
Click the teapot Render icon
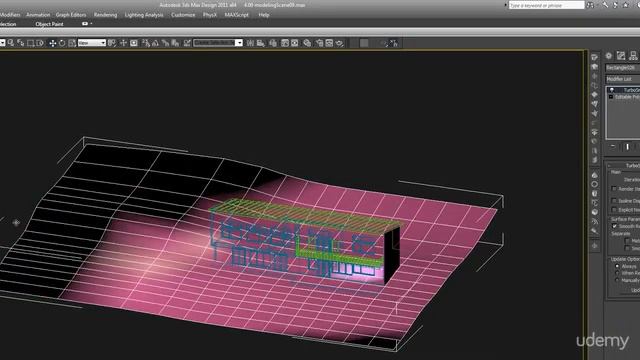(x=340, y=43)
